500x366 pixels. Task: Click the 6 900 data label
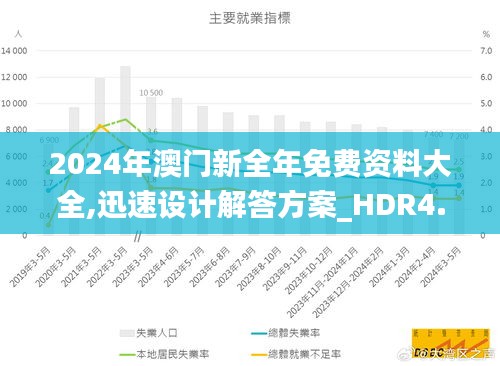[49, 140]
